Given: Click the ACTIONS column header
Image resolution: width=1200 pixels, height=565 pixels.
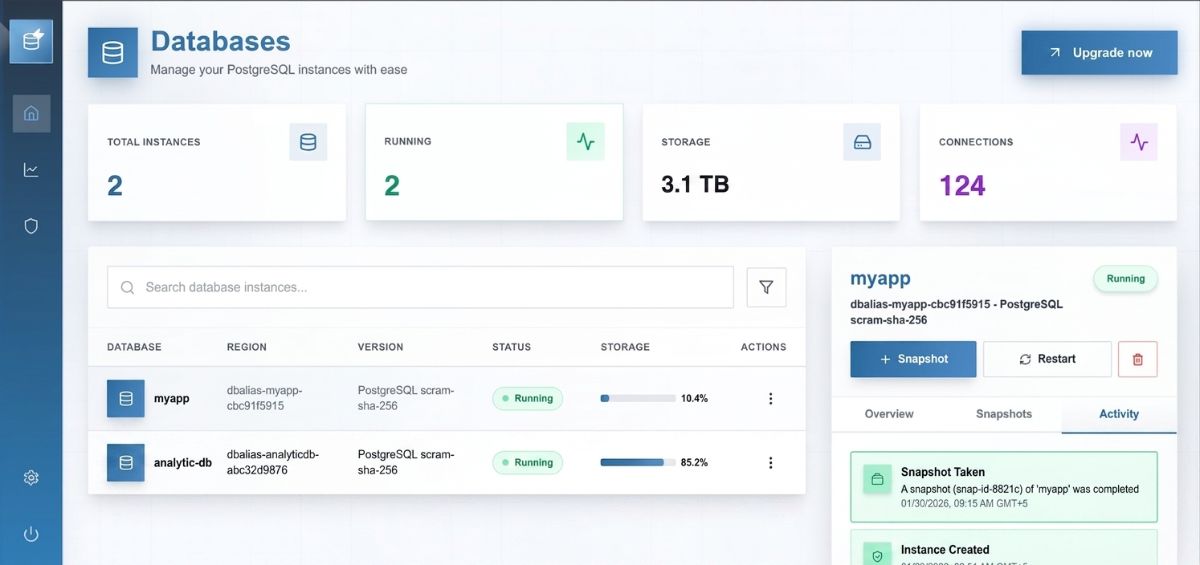Looking at the screenshot, I should coord(763,347).
